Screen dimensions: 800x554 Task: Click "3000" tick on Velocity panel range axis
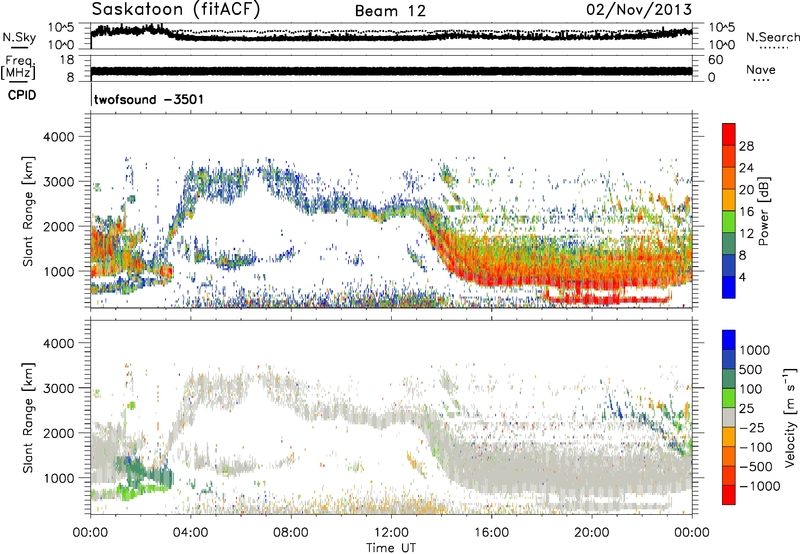[x=58, y=388]
